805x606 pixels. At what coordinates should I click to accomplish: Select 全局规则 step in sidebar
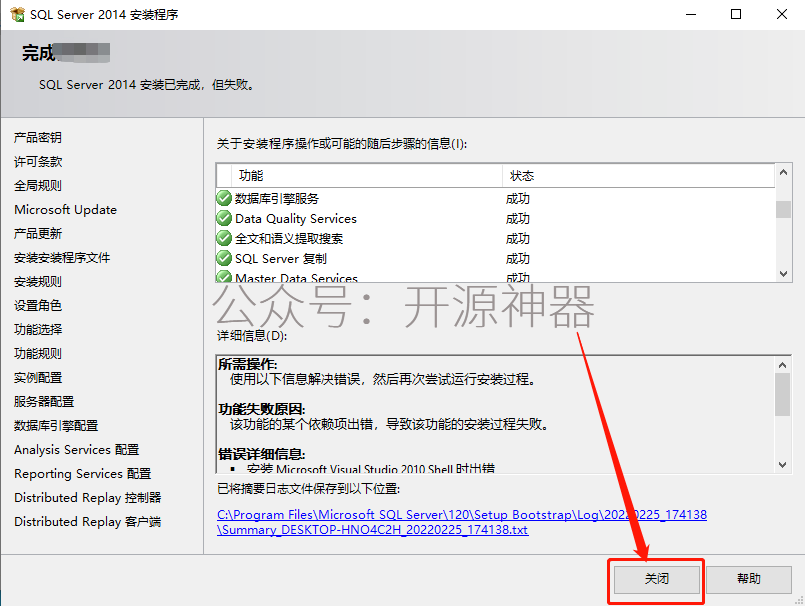[x=38, y=185]
